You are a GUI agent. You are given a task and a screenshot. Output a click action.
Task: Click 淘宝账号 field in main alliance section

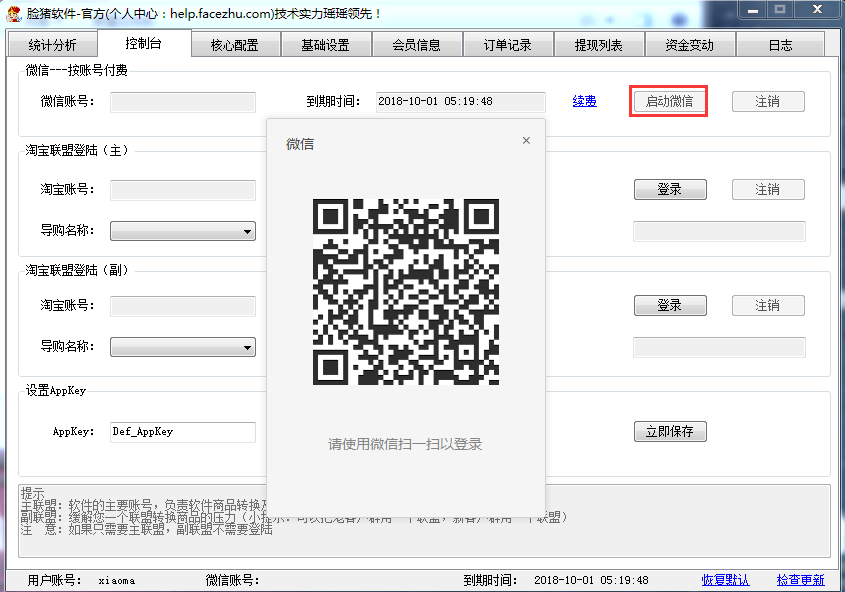tap(183, 190)
